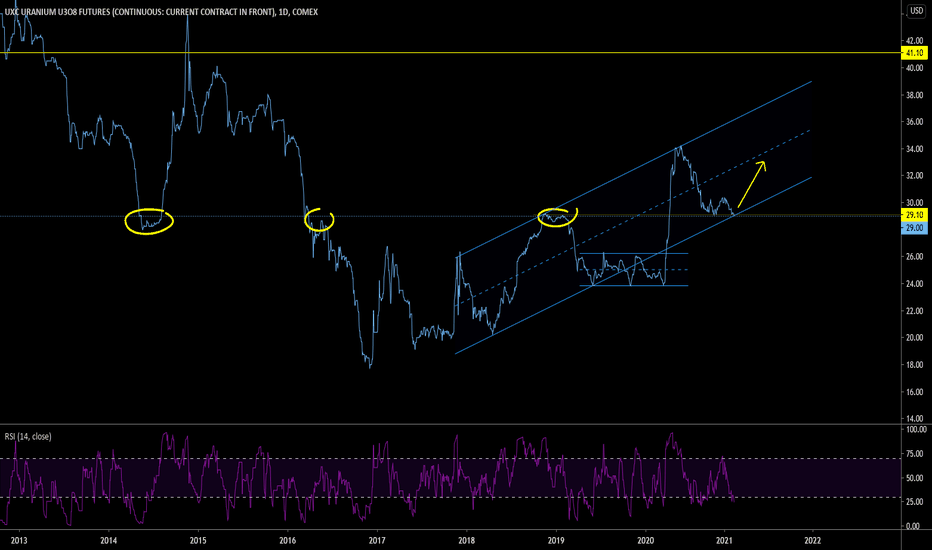Viewport: 932px width, 550px height.
Task: Select the yellow horizontal line at 41.10
Action: pos(451,53)
